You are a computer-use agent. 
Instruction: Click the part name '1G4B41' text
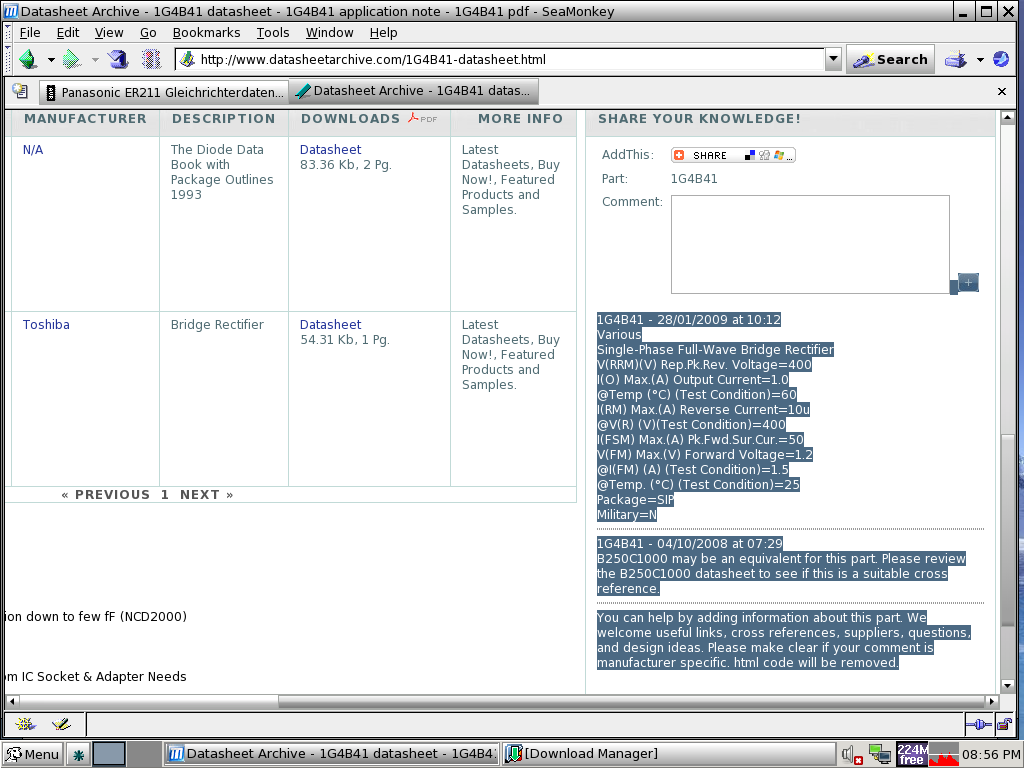tap(694, 178)
